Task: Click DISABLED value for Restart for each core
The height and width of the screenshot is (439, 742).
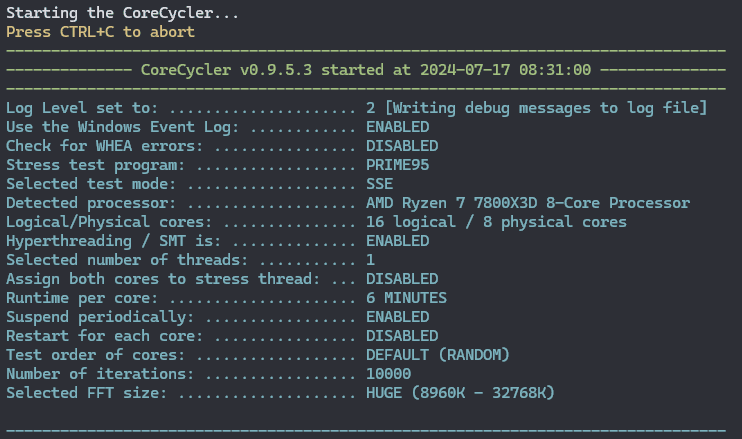Action: (402, 335)
